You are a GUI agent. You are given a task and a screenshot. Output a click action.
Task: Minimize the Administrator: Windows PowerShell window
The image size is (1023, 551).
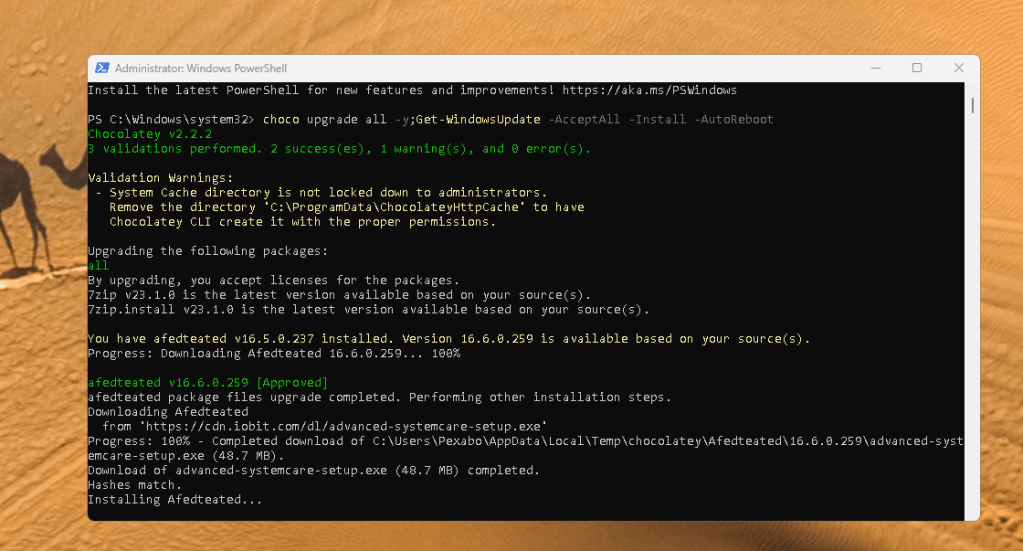pos(876,68)
